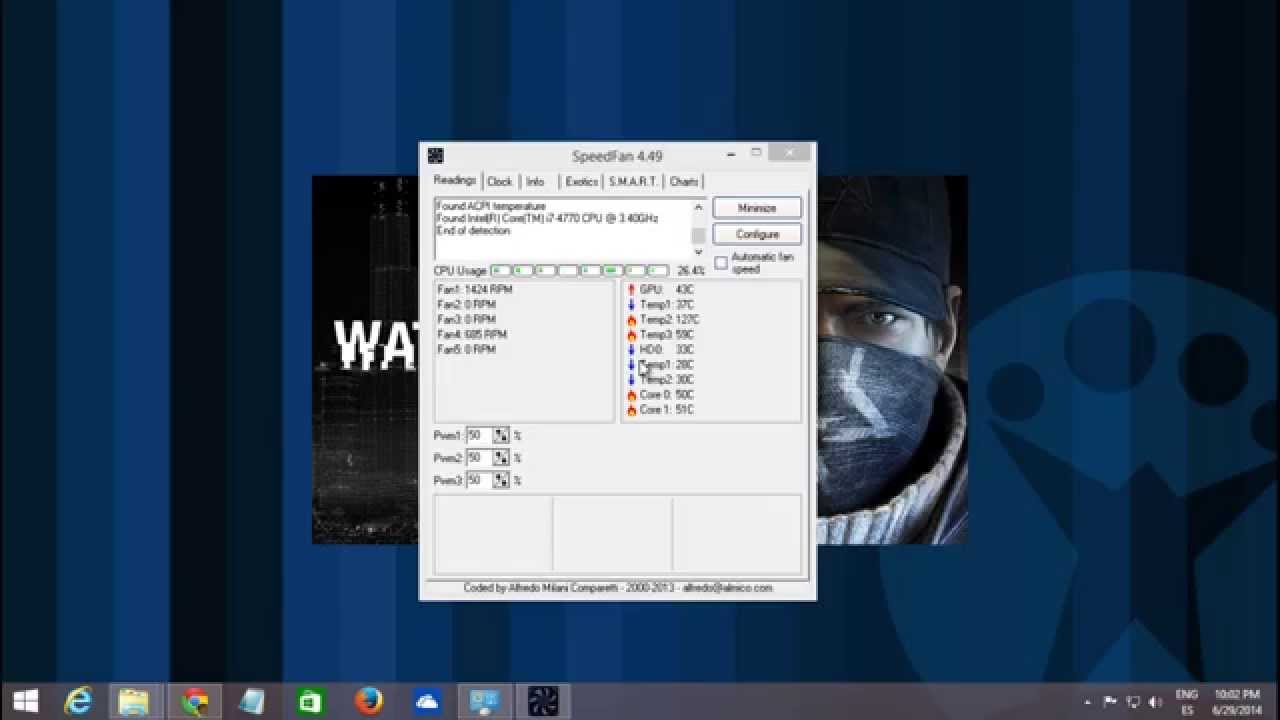Launch Firefox from the taskbar

click(368, 701)
